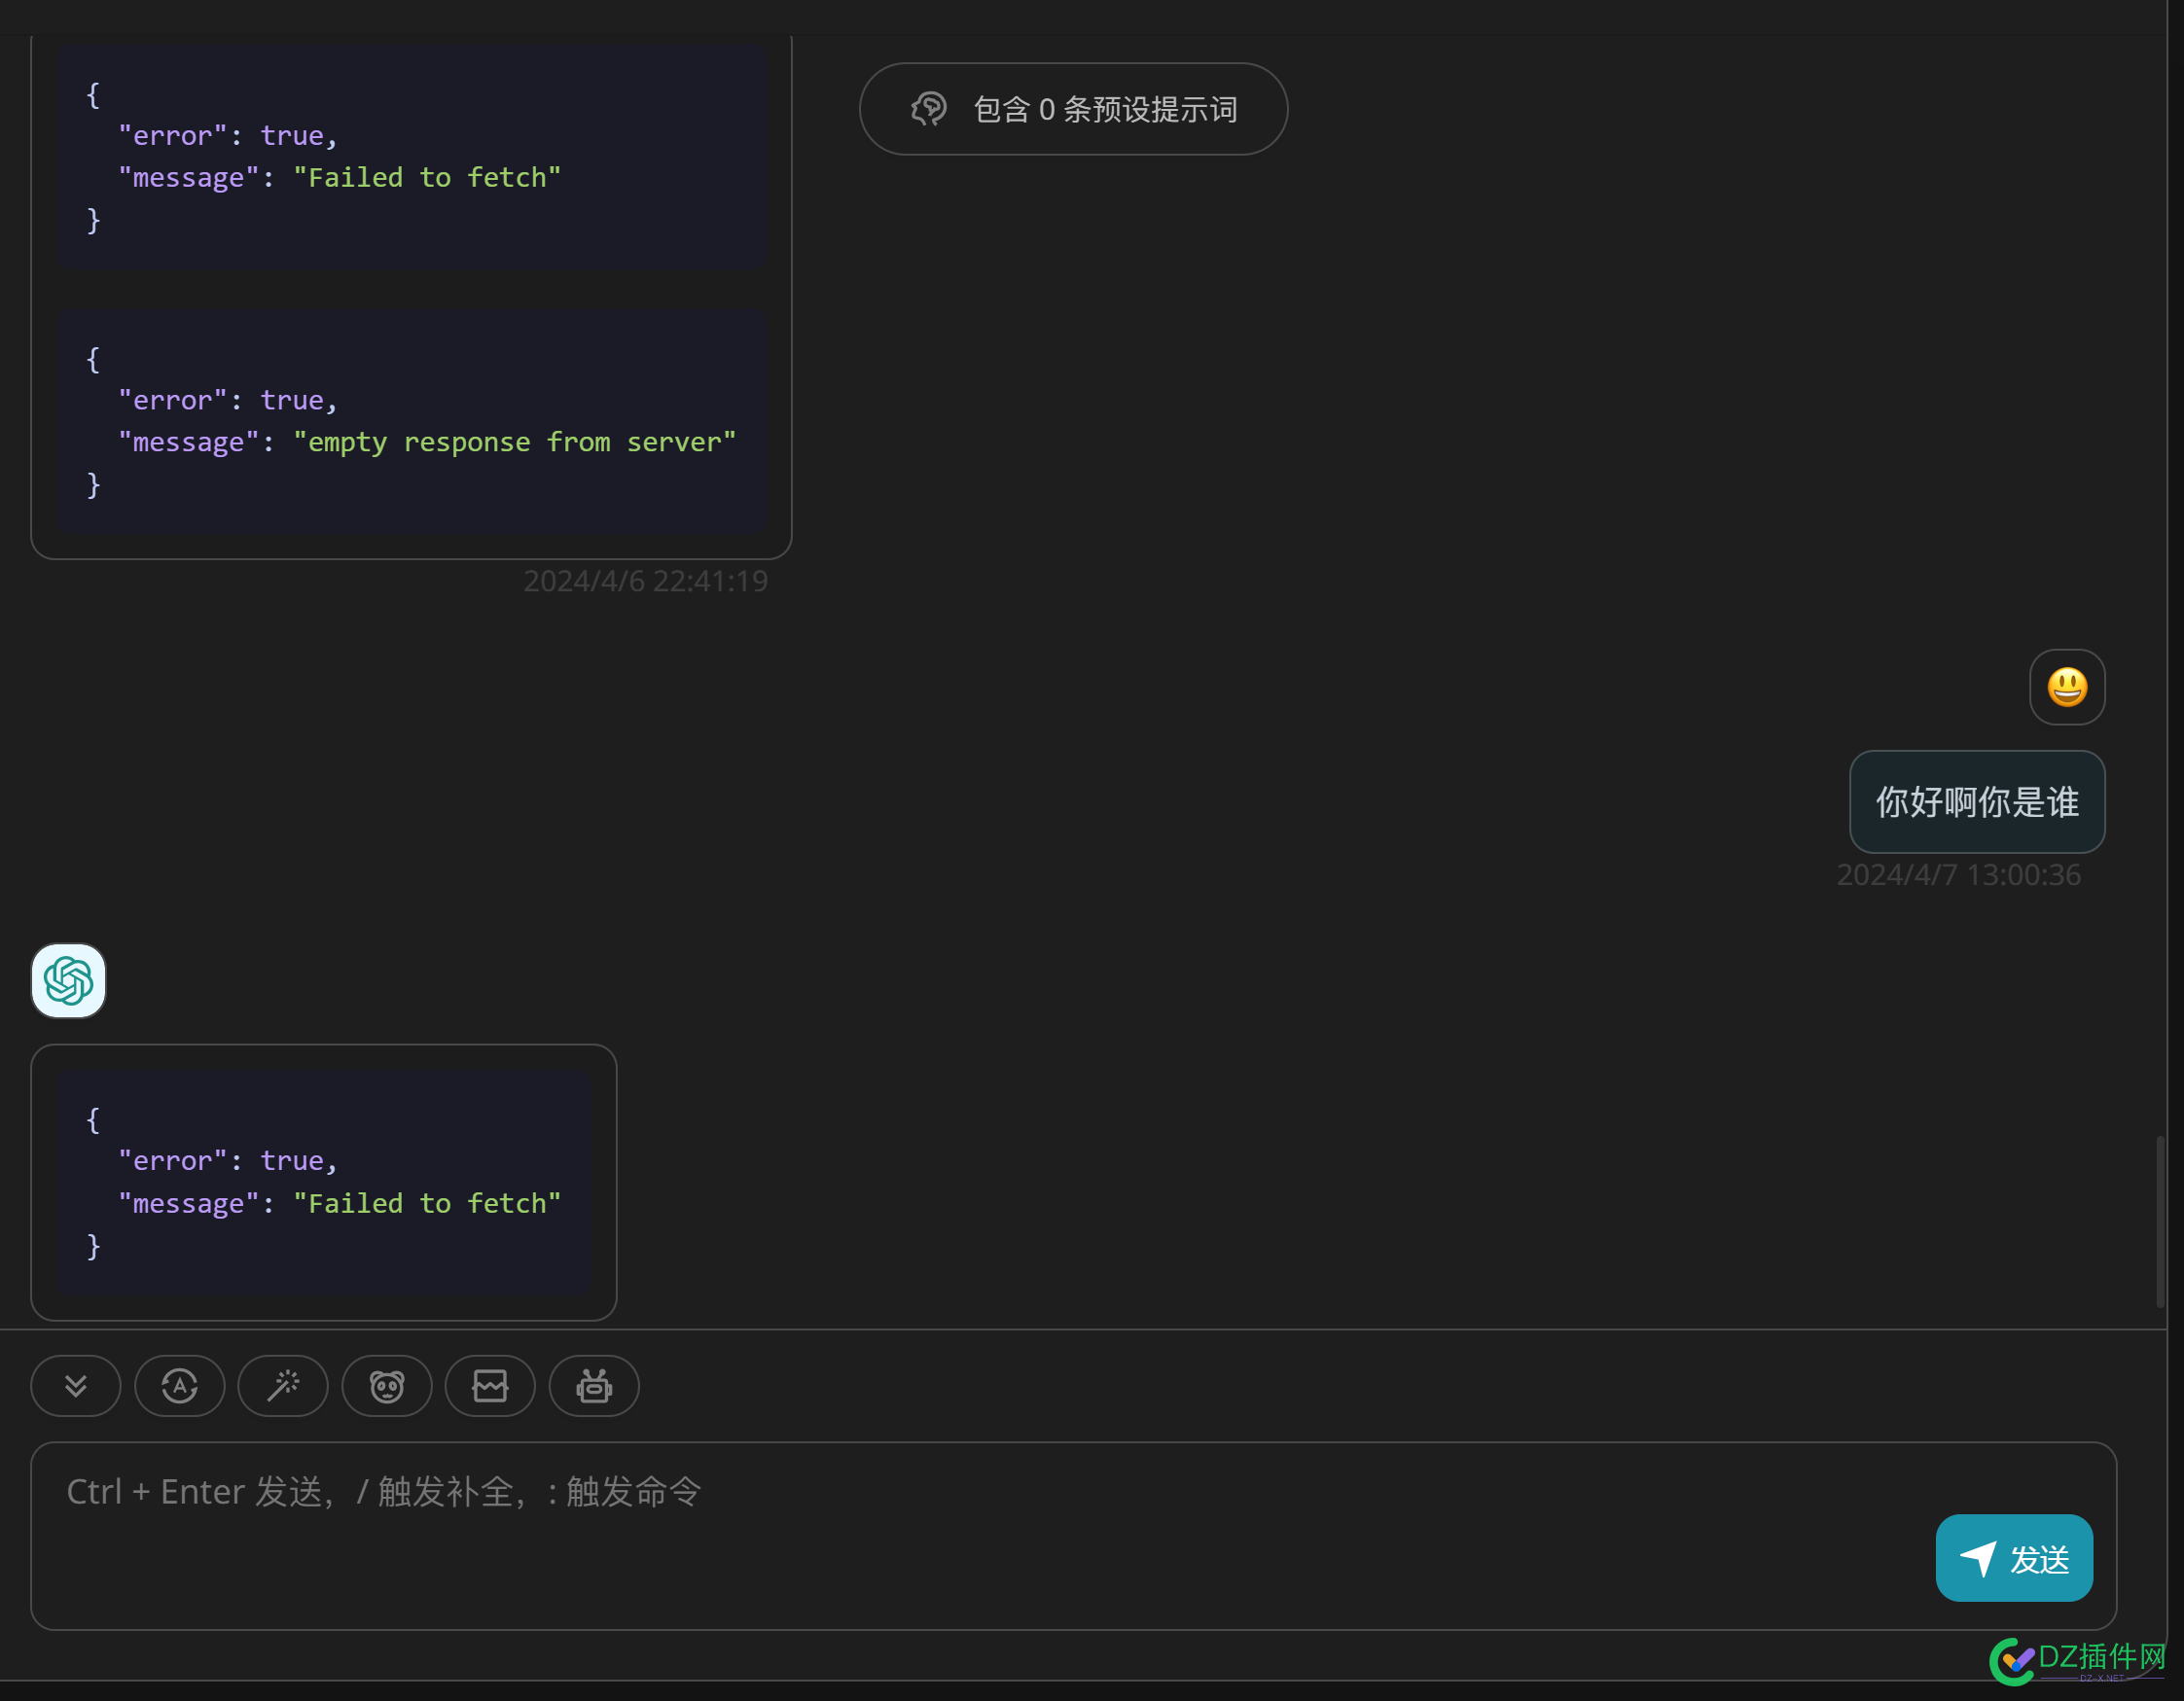Open the 包含 0 条预设提示词 pill
This screenshot has height=1701, width=2184.
pos(1073,109)
